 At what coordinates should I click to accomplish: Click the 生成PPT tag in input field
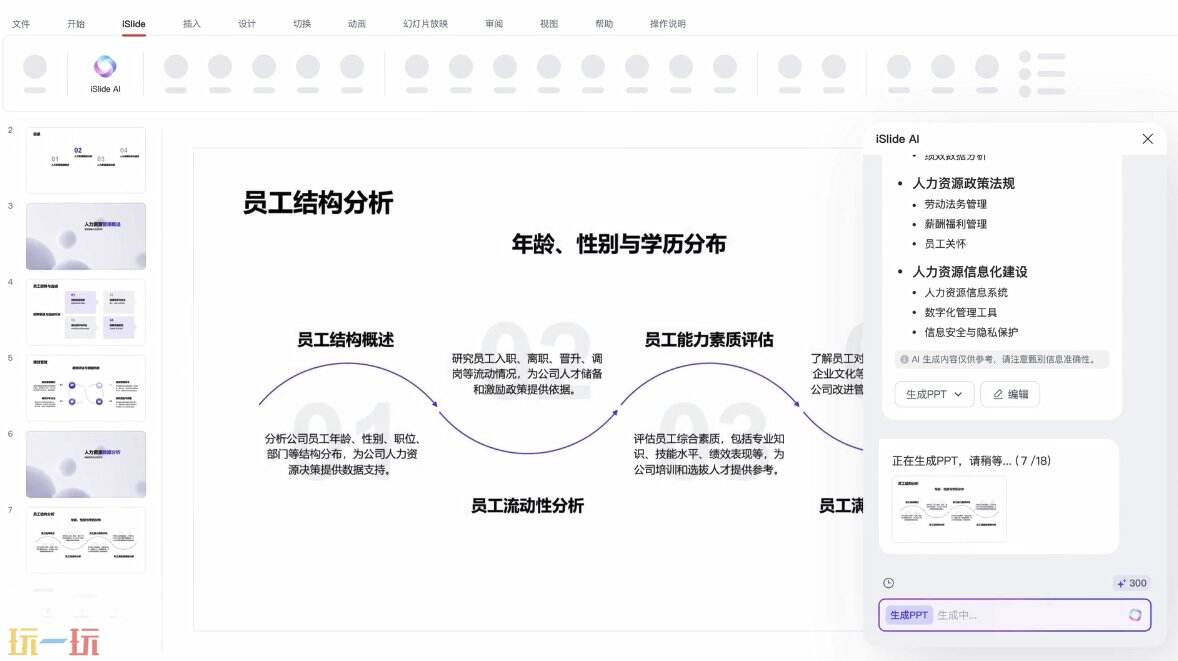[x=909, y=615]
